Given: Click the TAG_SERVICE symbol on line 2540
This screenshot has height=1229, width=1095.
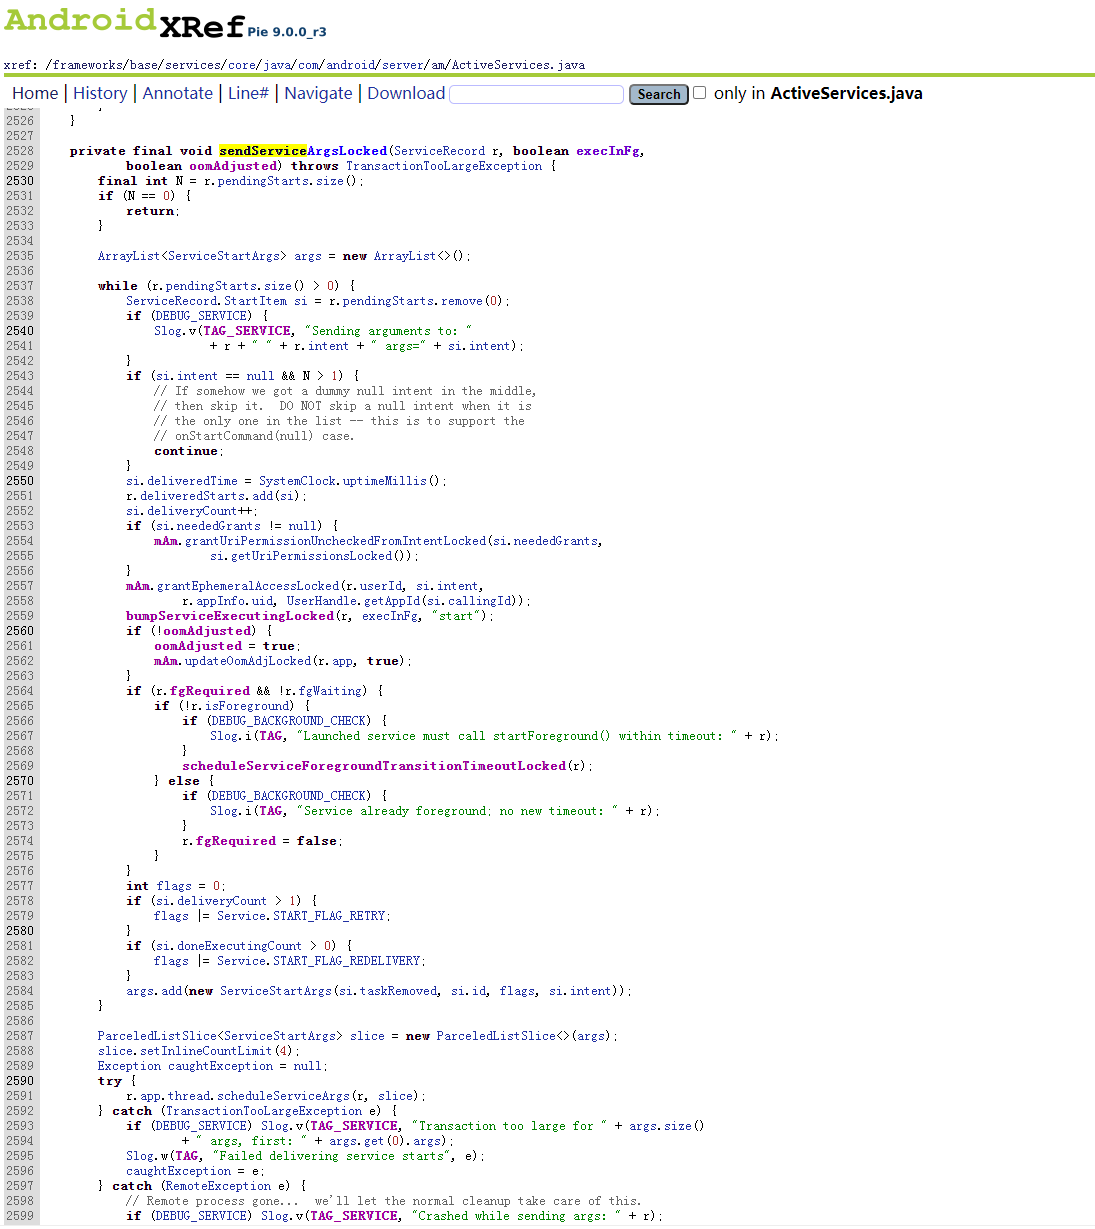Looking at the screenshot, I should click(x=248, y=331).
